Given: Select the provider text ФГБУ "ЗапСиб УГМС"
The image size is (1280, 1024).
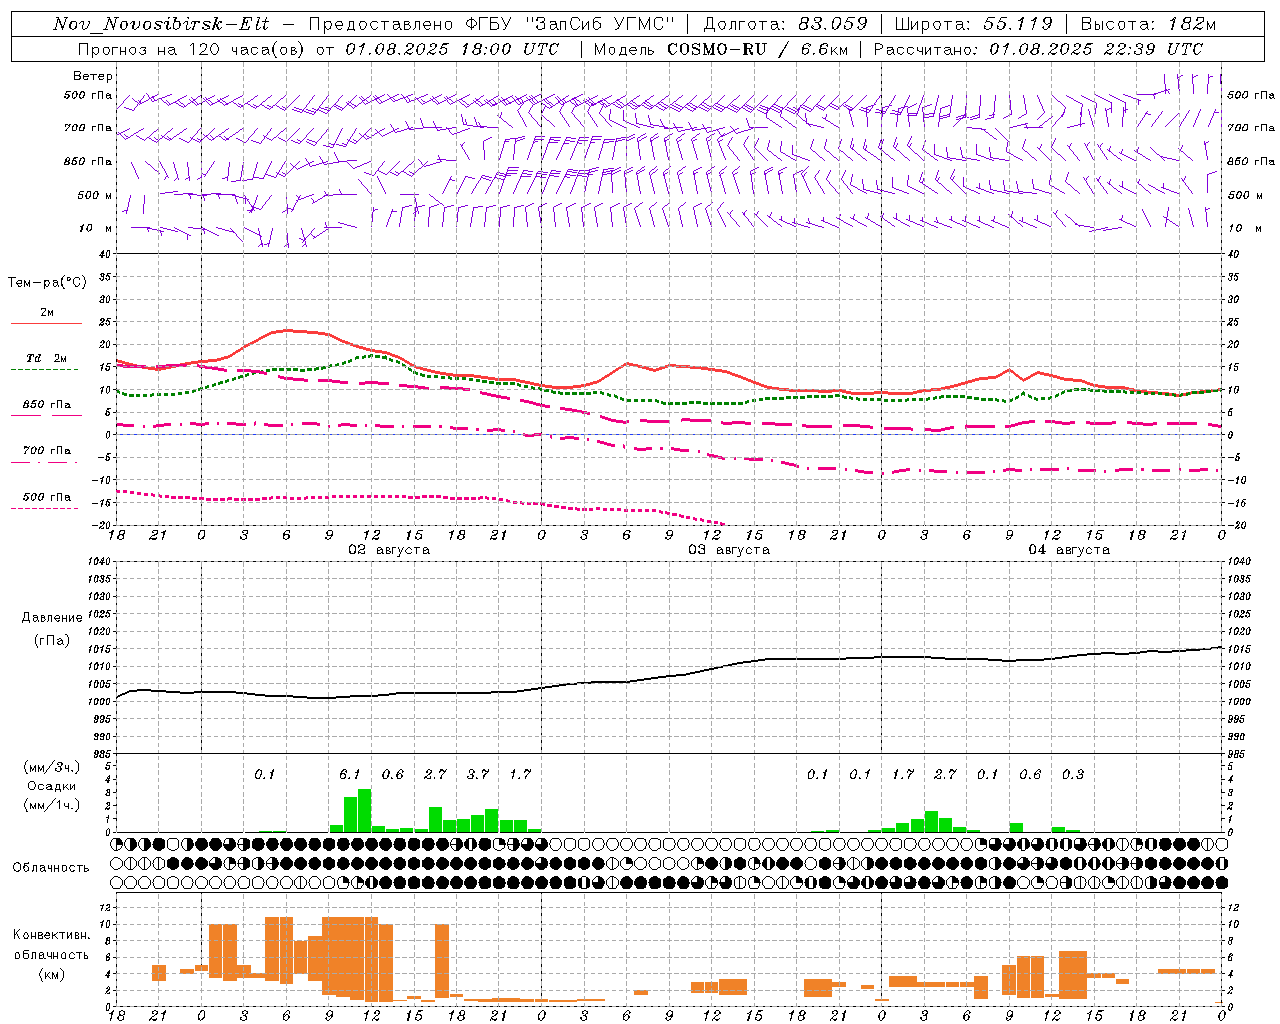Looking at the screenshot, I should pyautogui.click(x=570, y=24).
